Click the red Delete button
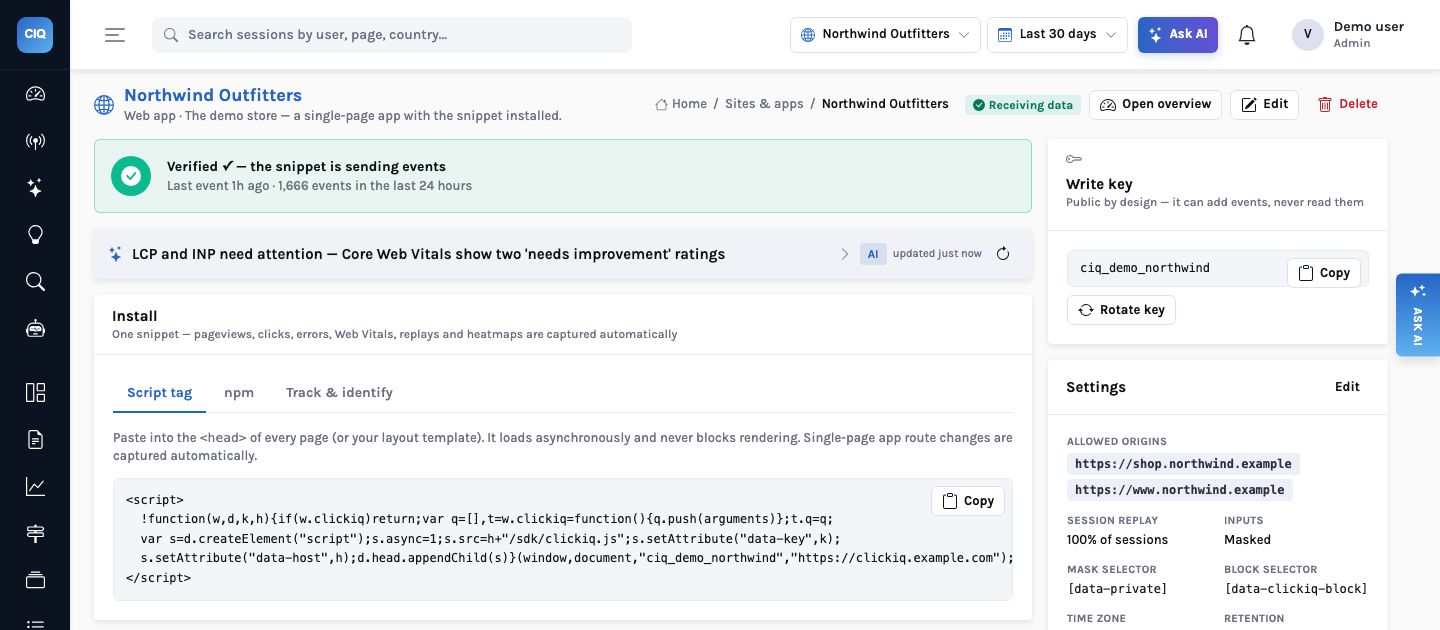Image resolution: width=1440 pixels, height=630 pixels. click(1347, 104)
